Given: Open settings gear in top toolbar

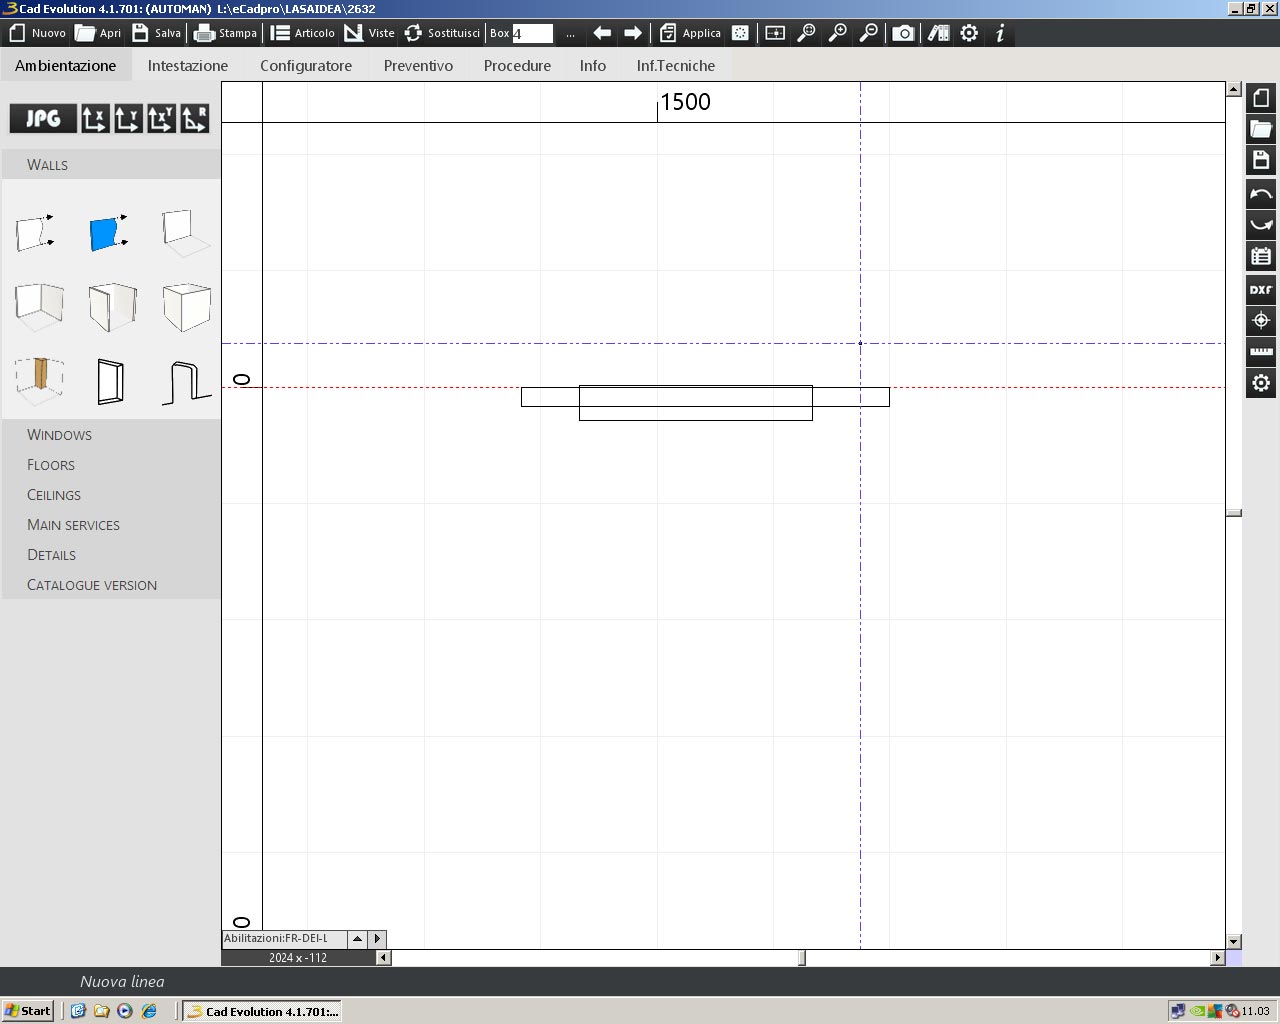Looking at the screenshot, I should (x=969, y=33).
